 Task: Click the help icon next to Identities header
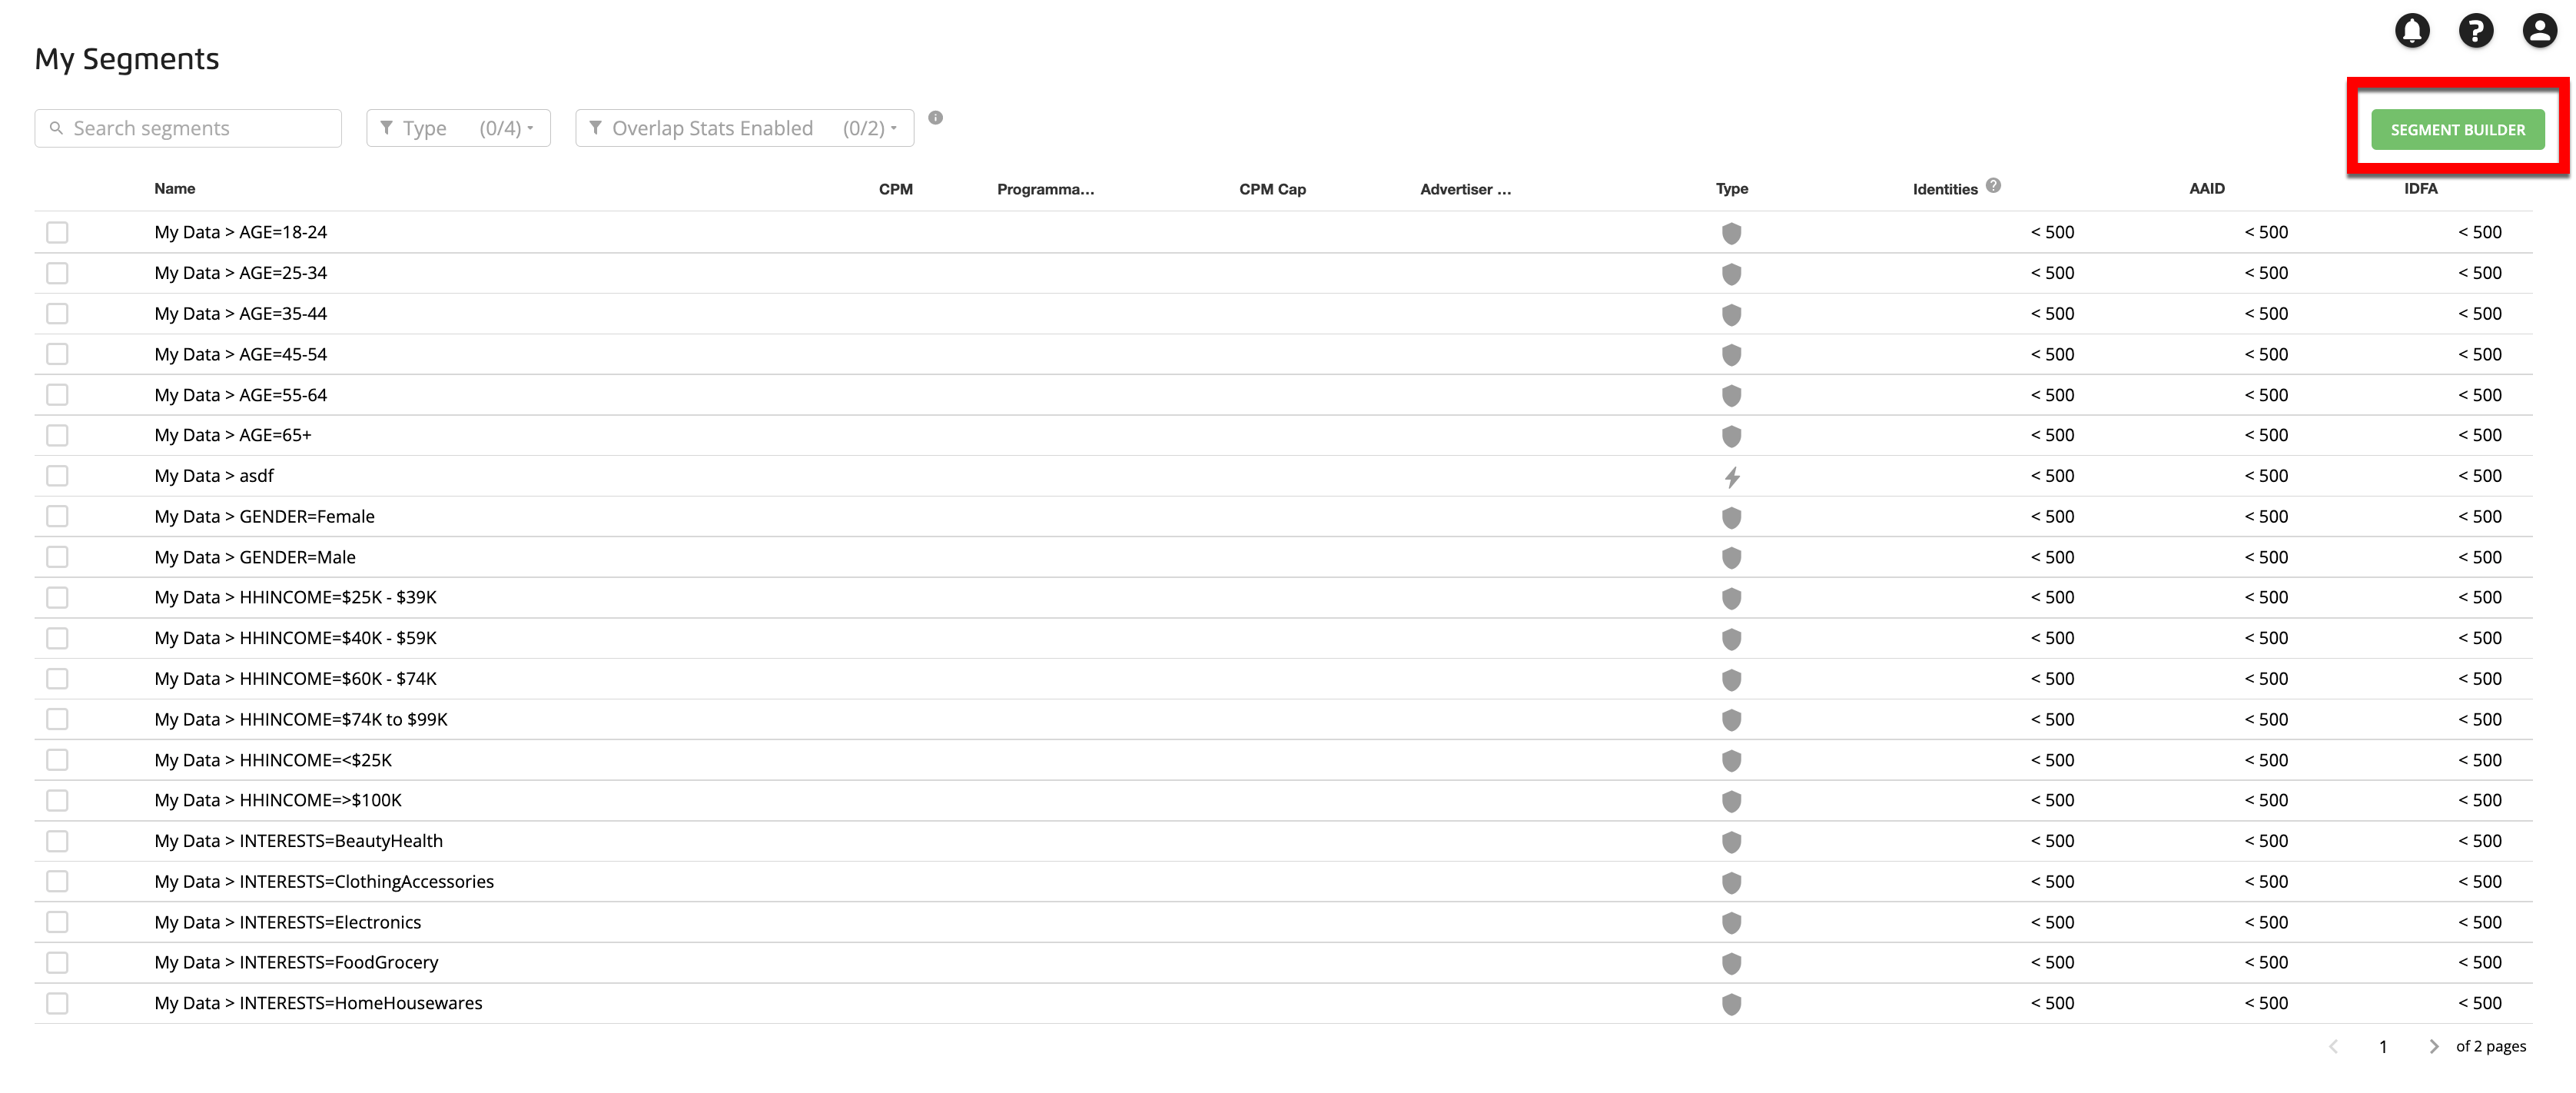(x=1993, y=186)
